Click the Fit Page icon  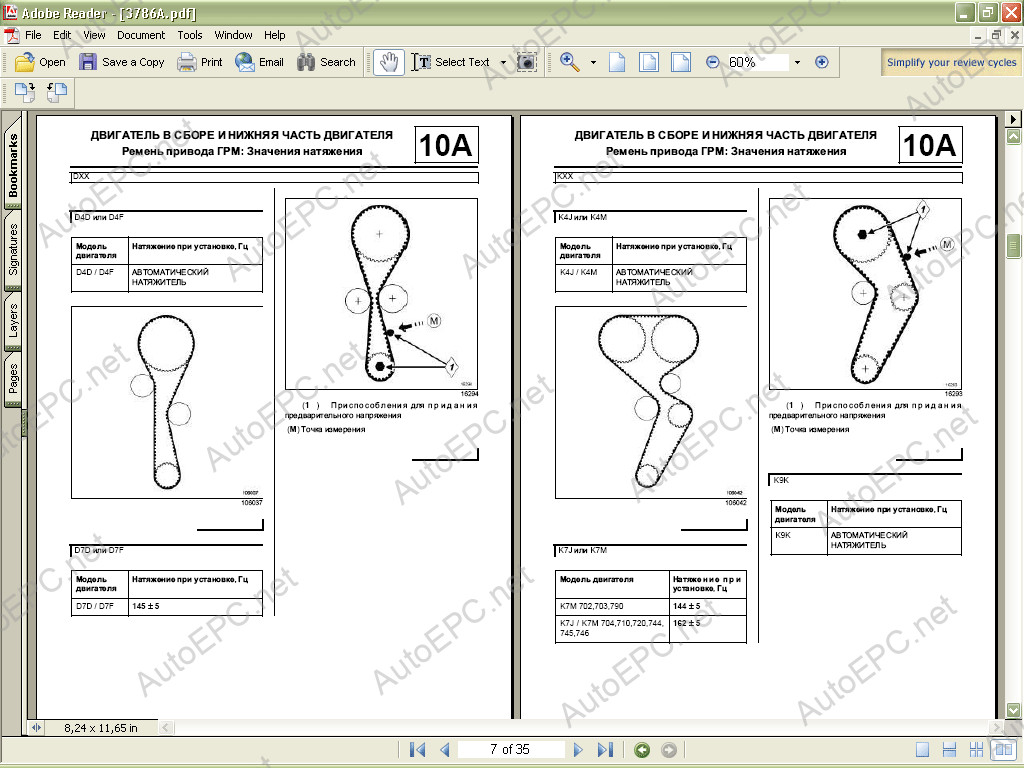(648, 62)
